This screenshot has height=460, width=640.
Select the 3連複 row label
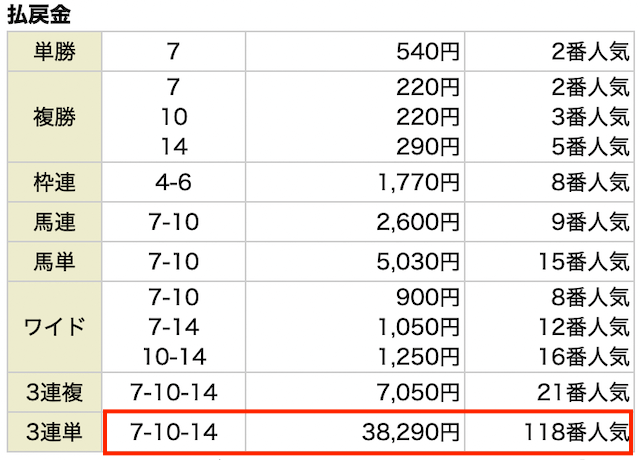[54, 392]
